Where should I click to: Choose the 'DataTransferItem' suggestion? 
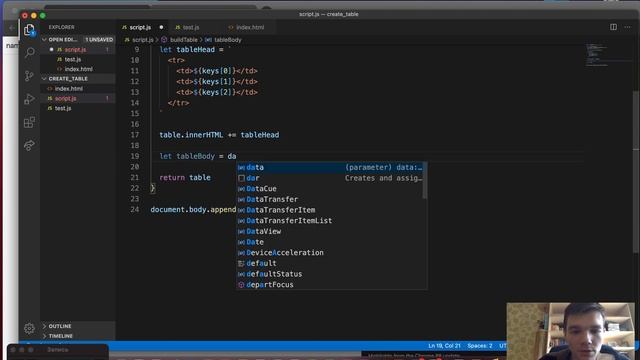point(331,210)
